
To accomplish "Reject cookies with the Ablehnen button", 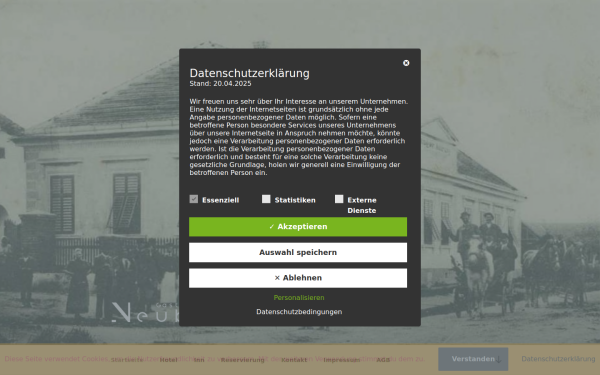I will point(298,278).
